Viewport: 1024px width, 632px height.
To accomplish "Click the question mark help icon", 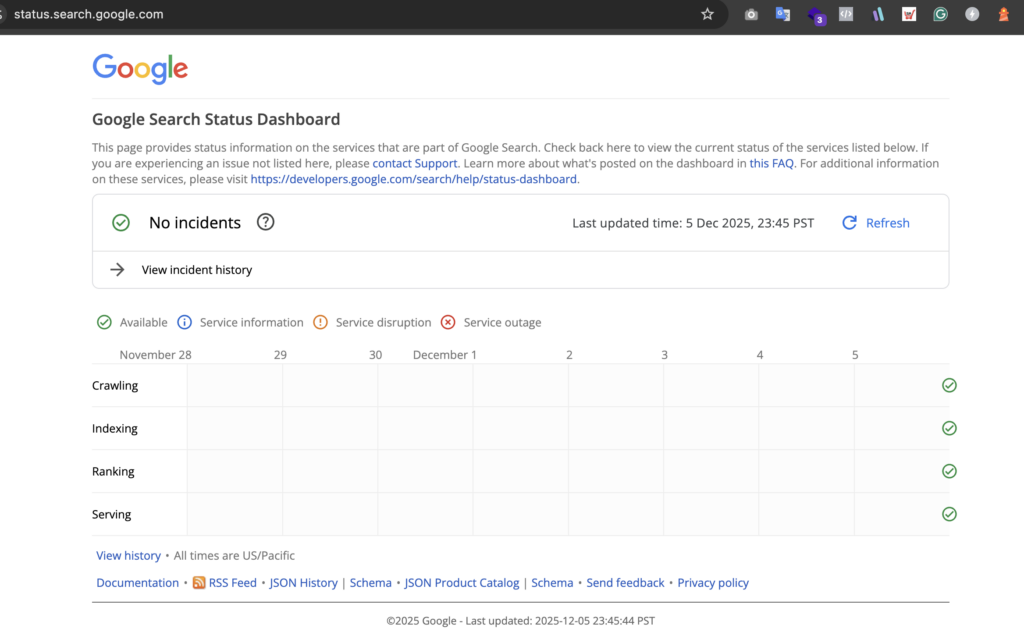I will [265, 222].
